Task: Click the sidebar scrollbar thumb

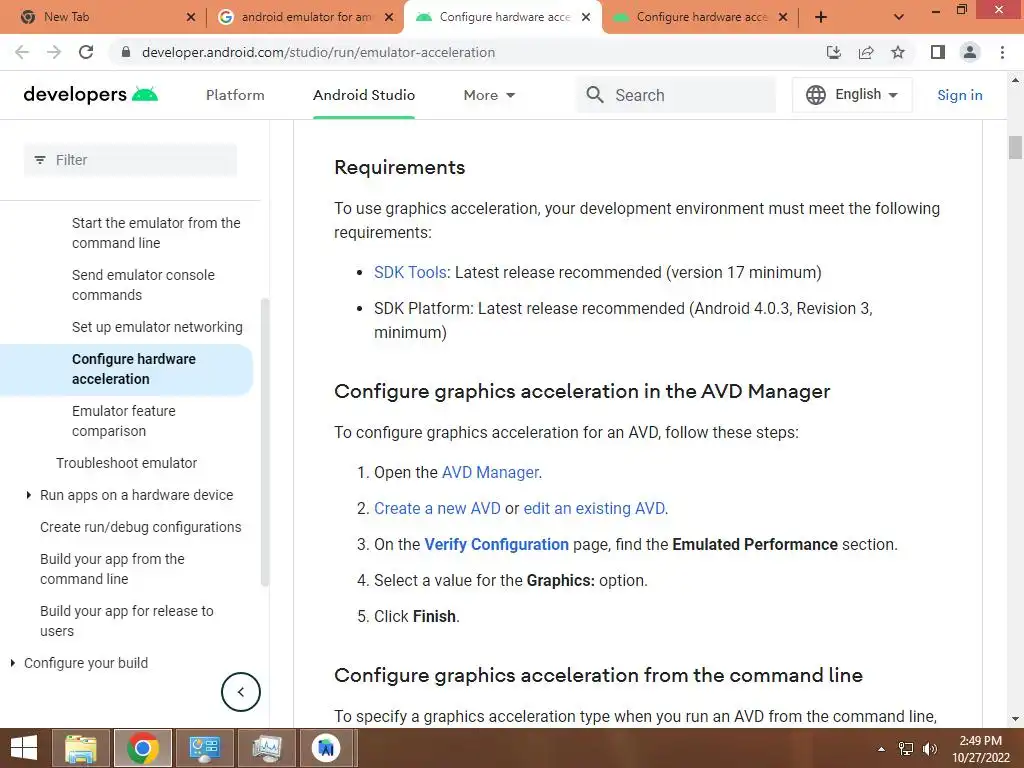Action: click(264, 443)
